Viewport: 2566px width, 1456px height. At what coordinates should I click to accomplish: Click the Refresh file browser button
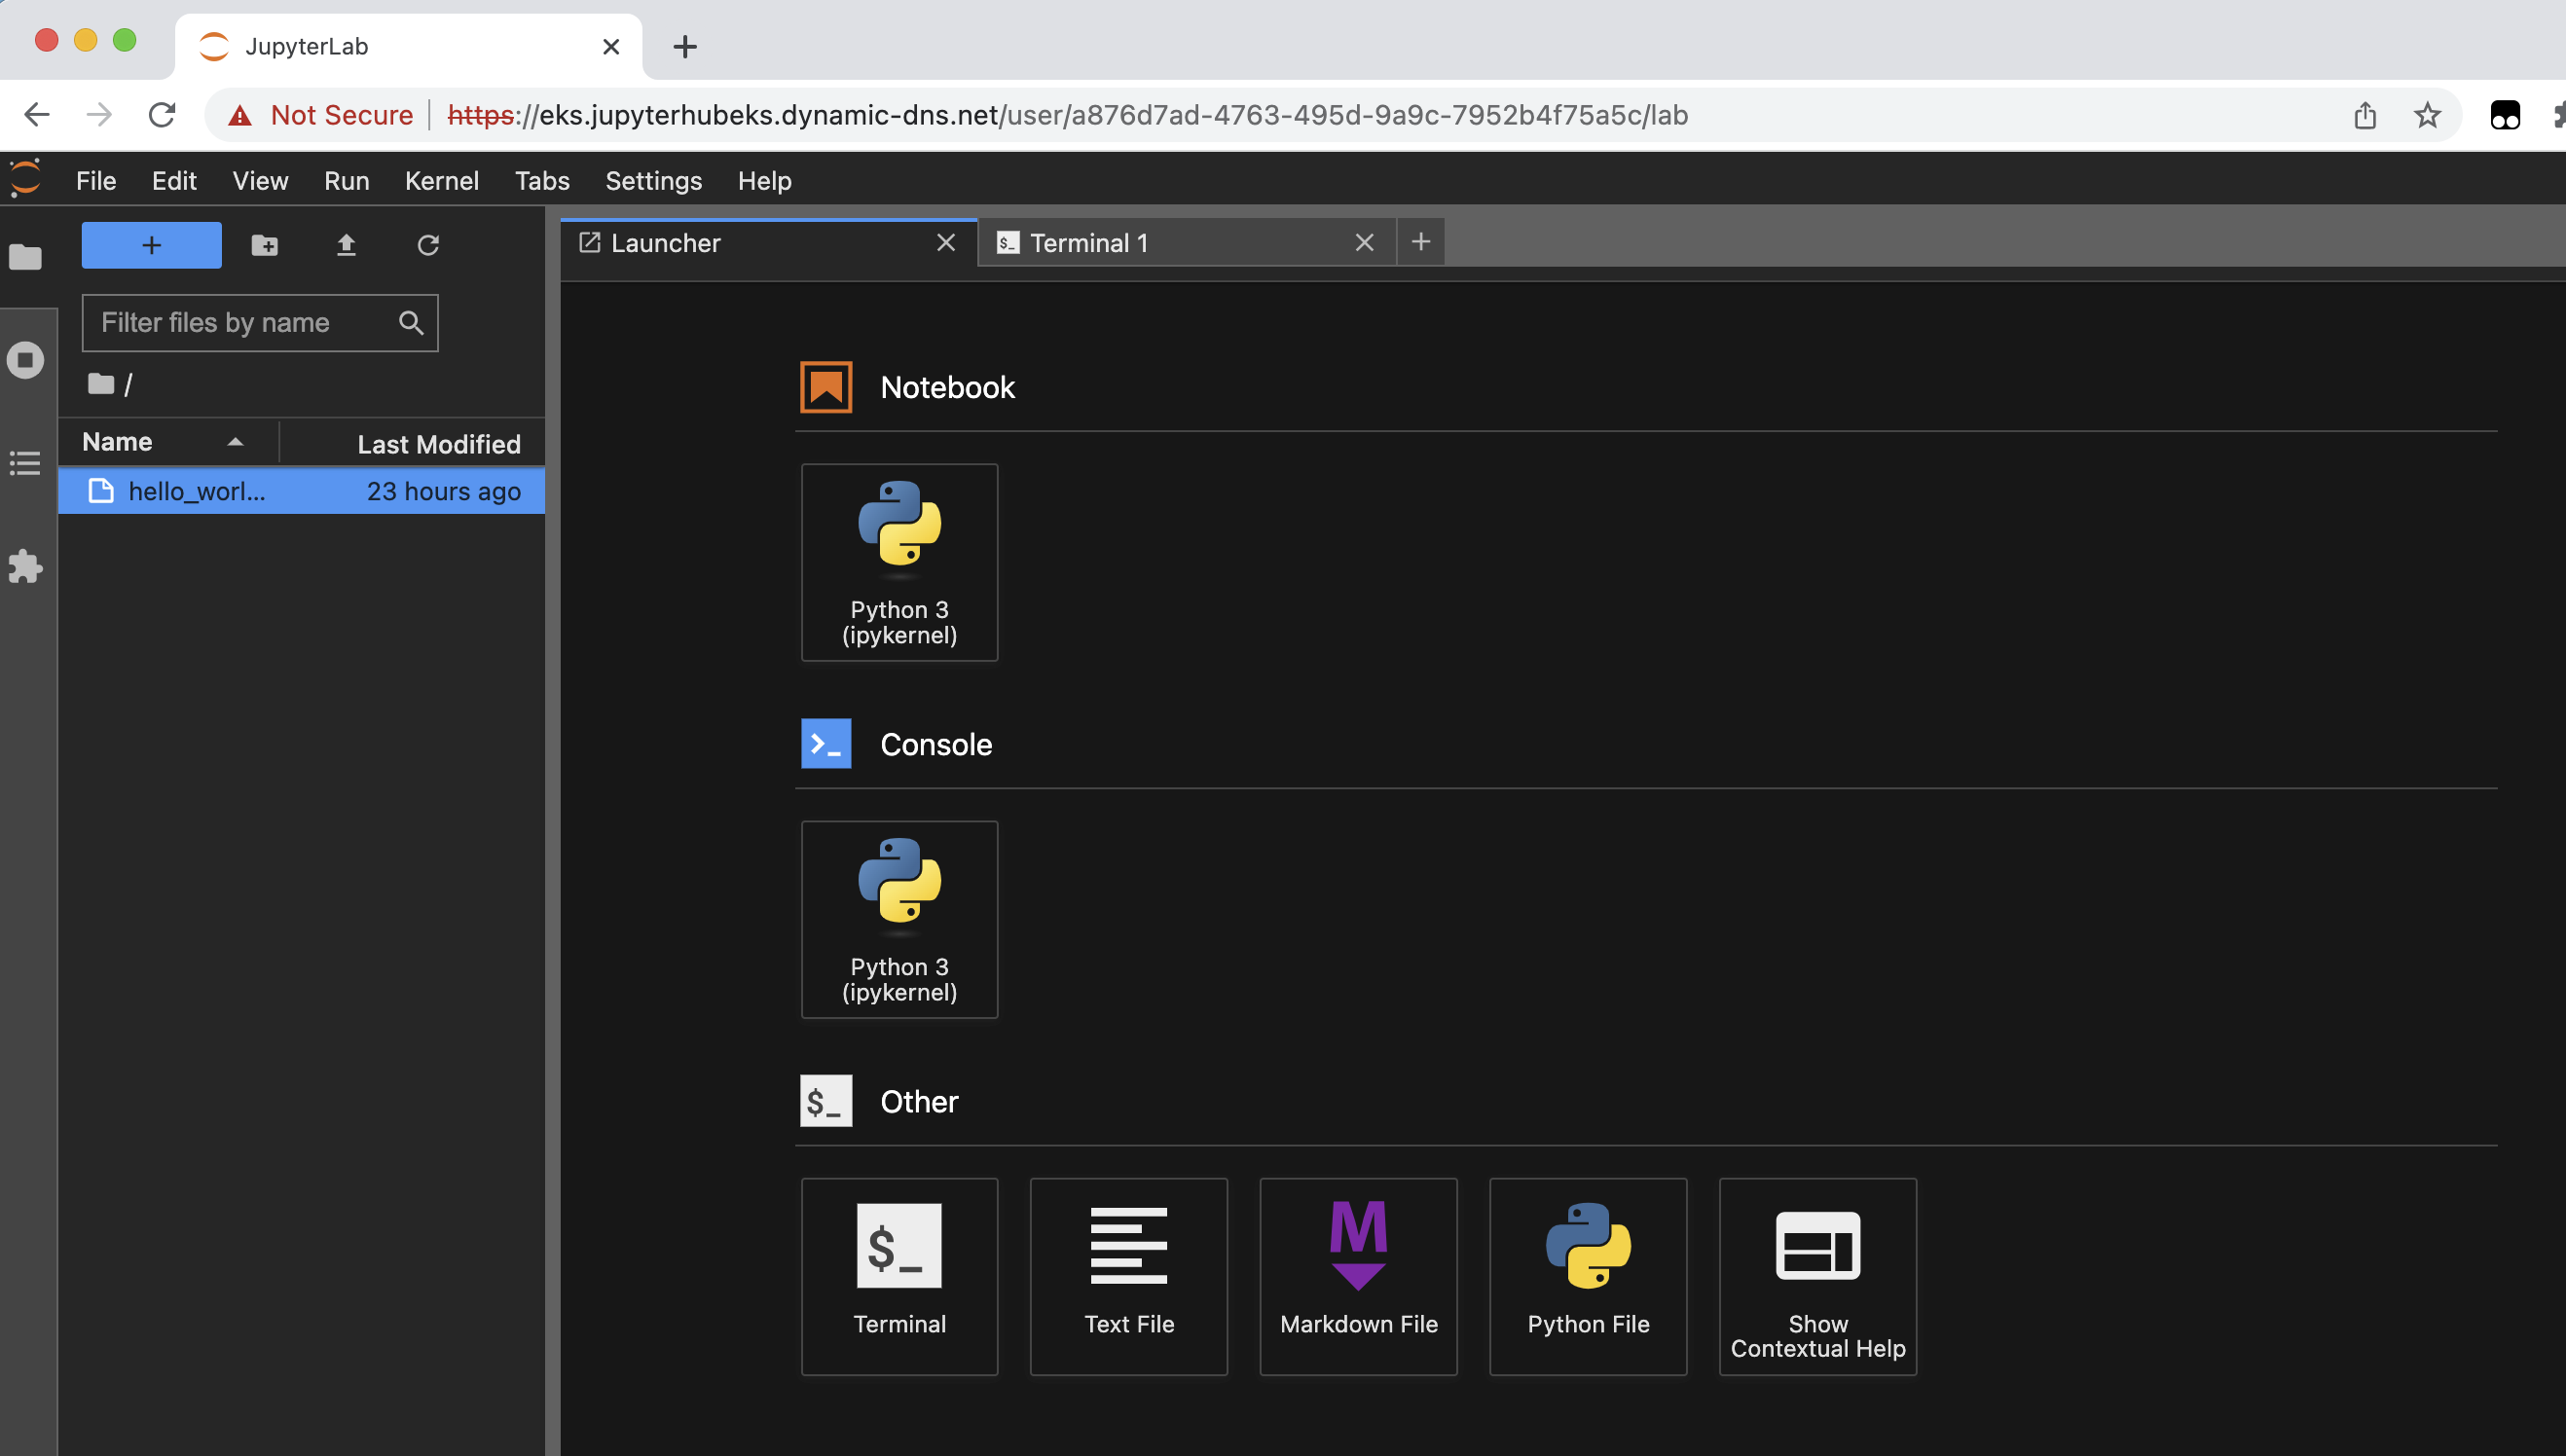[x=428, y=245]
